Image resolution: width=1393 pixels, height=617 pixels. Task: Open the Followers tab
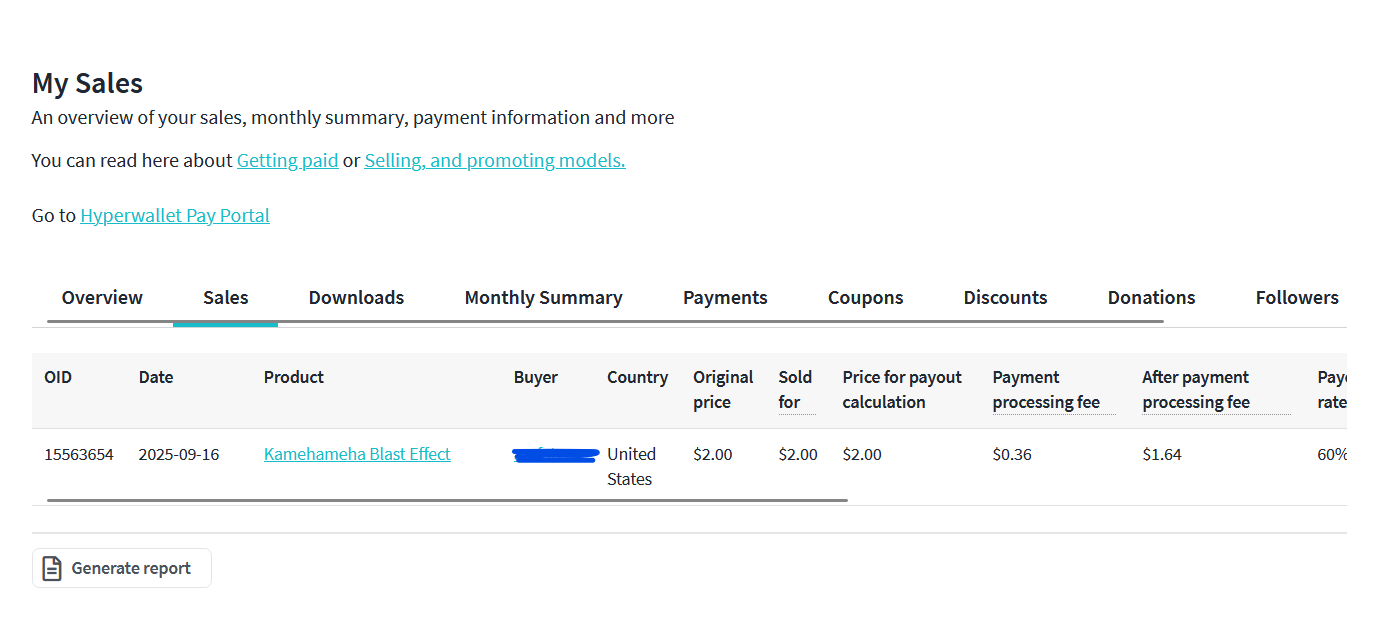click(x=1296, y=298)
